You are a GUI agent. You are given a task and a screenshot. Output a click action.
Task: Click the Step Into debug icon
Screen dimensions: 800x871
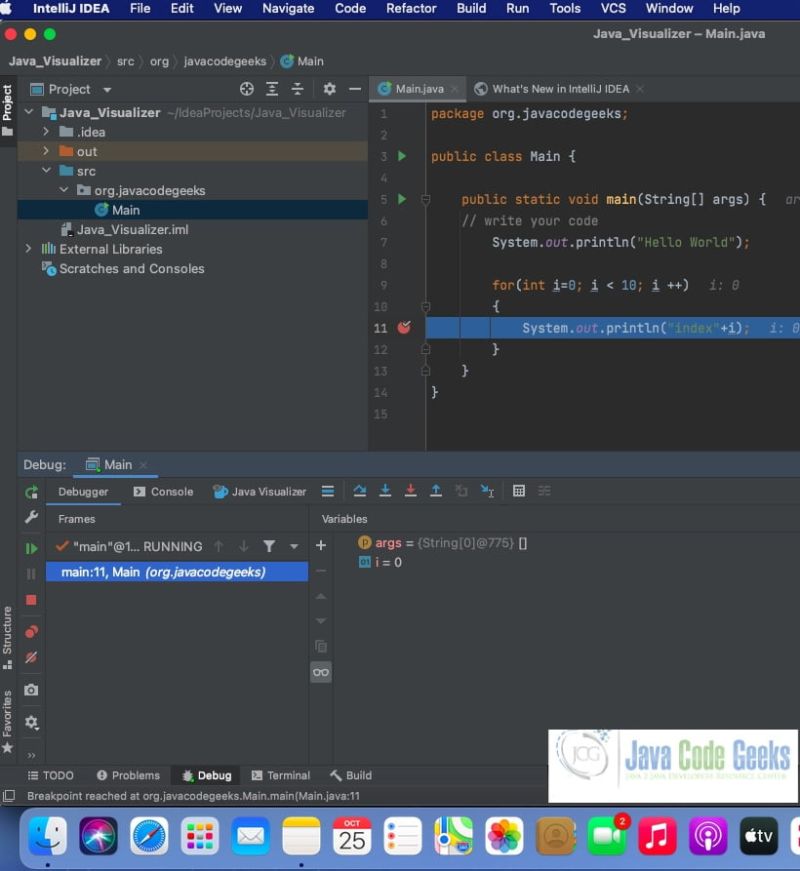(385, 491)
